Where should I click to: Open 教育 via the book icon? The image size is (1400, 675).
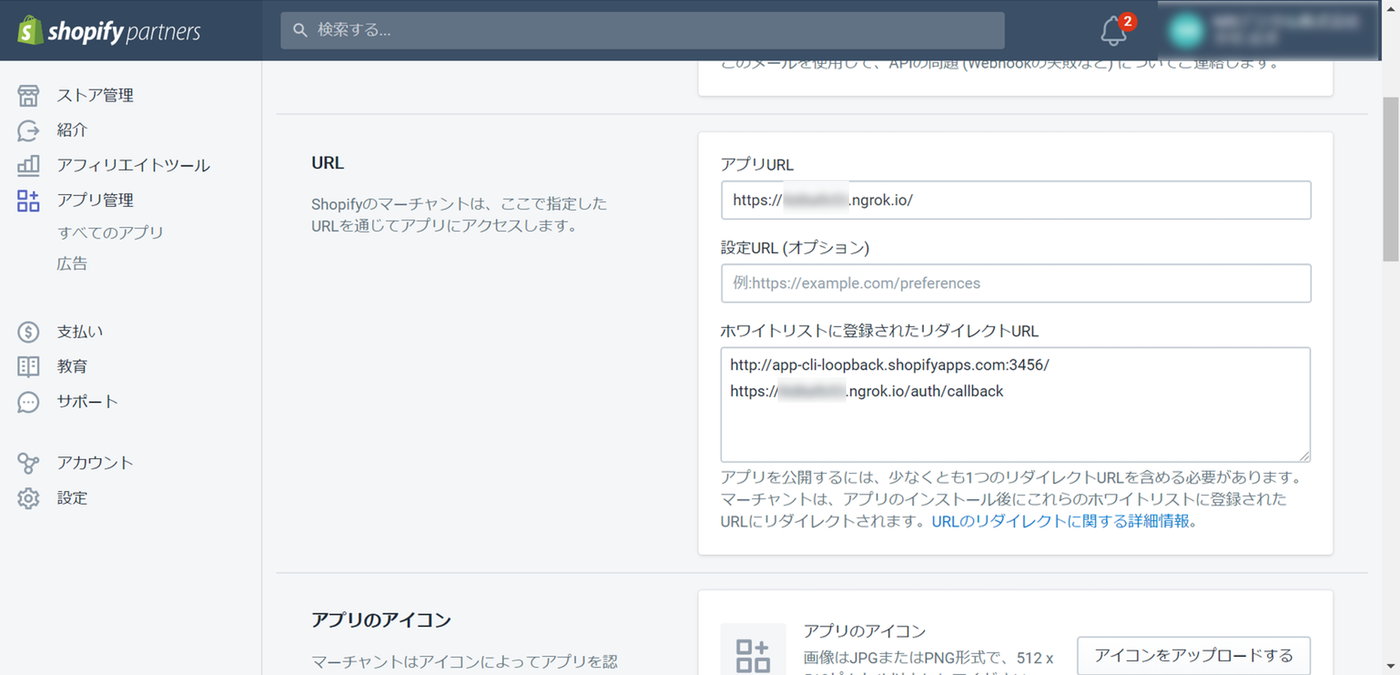pyautogui.click(x=28, y=366)
